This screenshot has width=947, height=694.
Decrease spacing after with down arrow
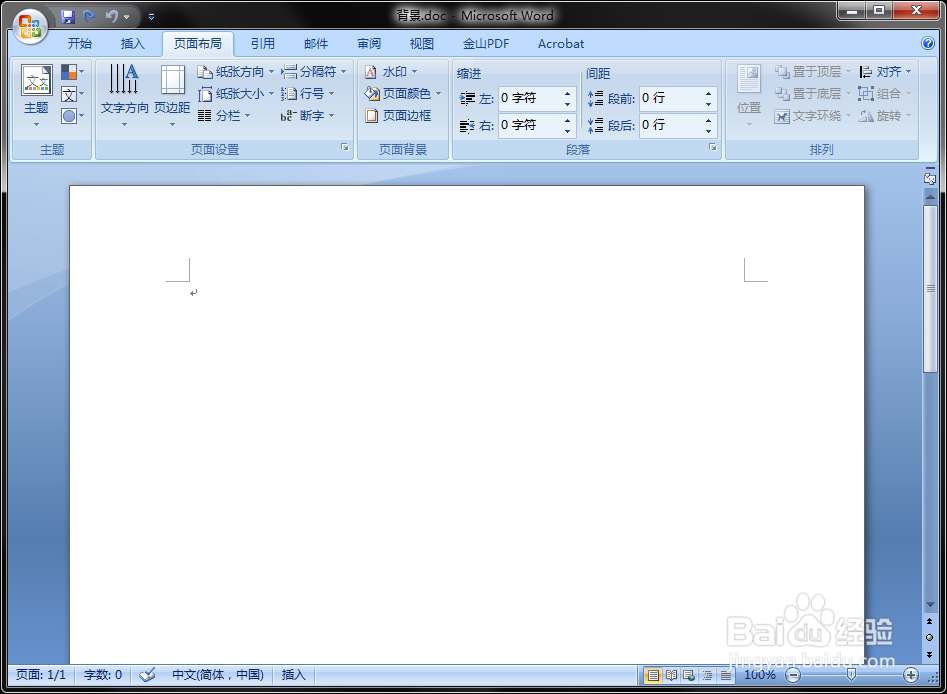(708, 131)
